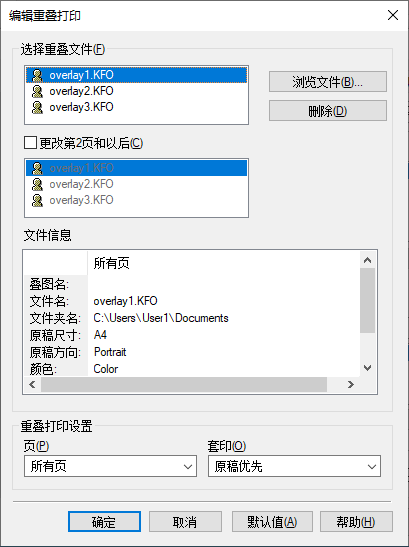This screenshot has height=547, width=409.
Task: Click file info scroll down arrow
Action: [367, 368]
